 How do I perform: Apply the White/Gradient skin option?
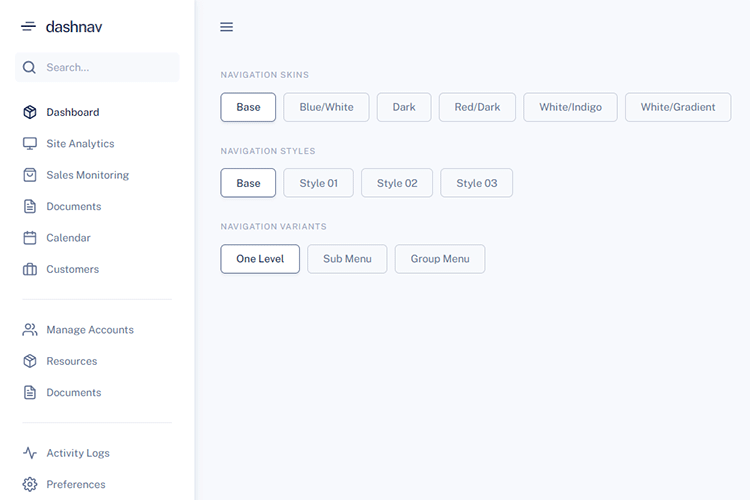point(678,107)
